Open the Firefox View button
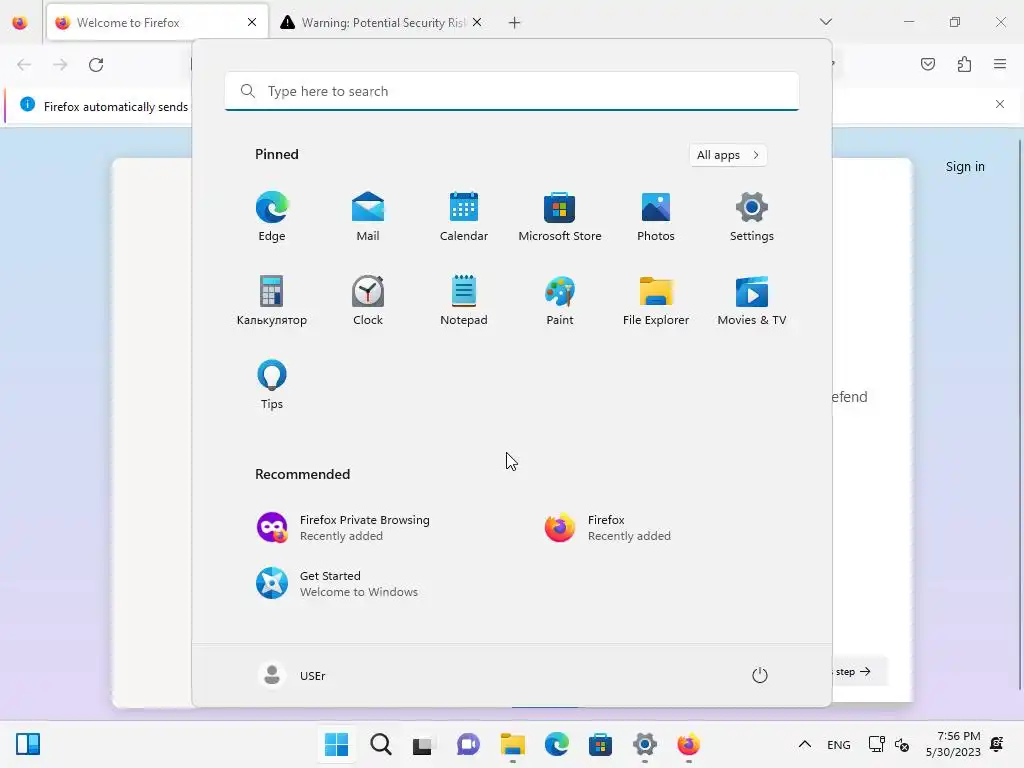Screen dimensions: 1024x768 (x=20, y=23)
